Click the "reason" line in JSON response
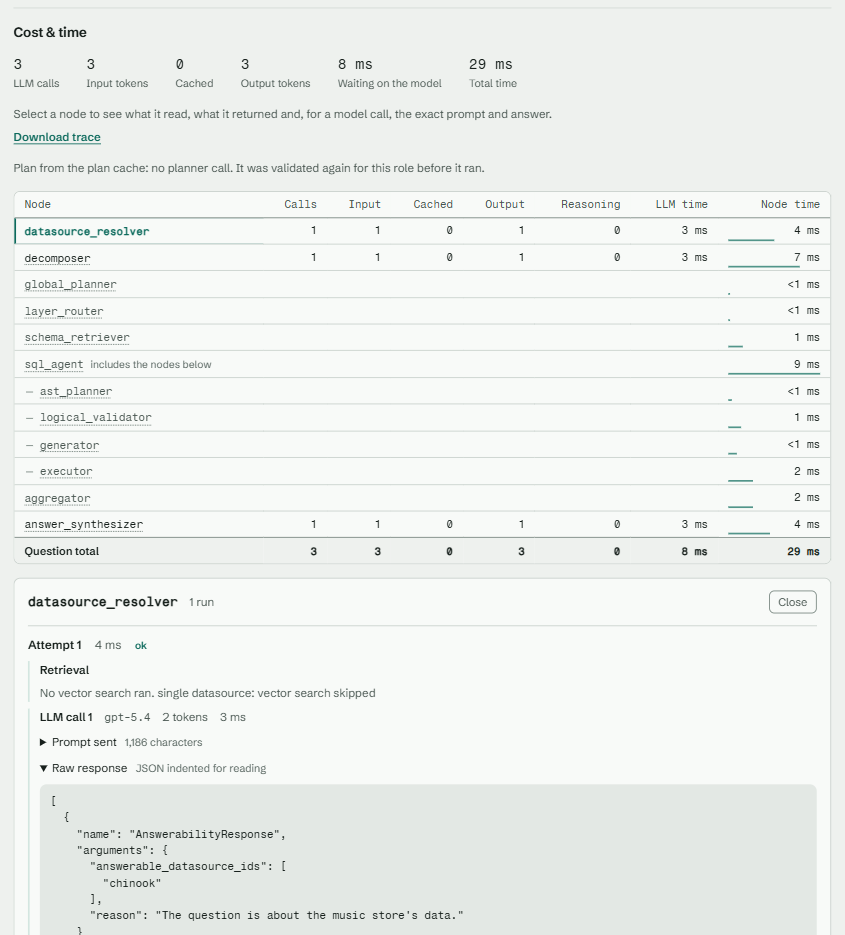Viewport: 845px width, 935px height. (x=277, y=915)
